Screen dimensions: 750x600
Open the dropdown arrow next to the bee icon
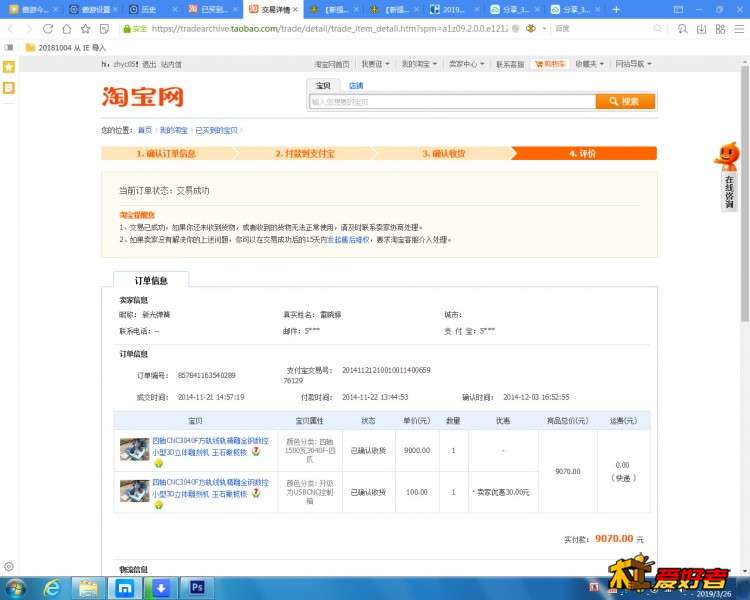tap(544, 29)
